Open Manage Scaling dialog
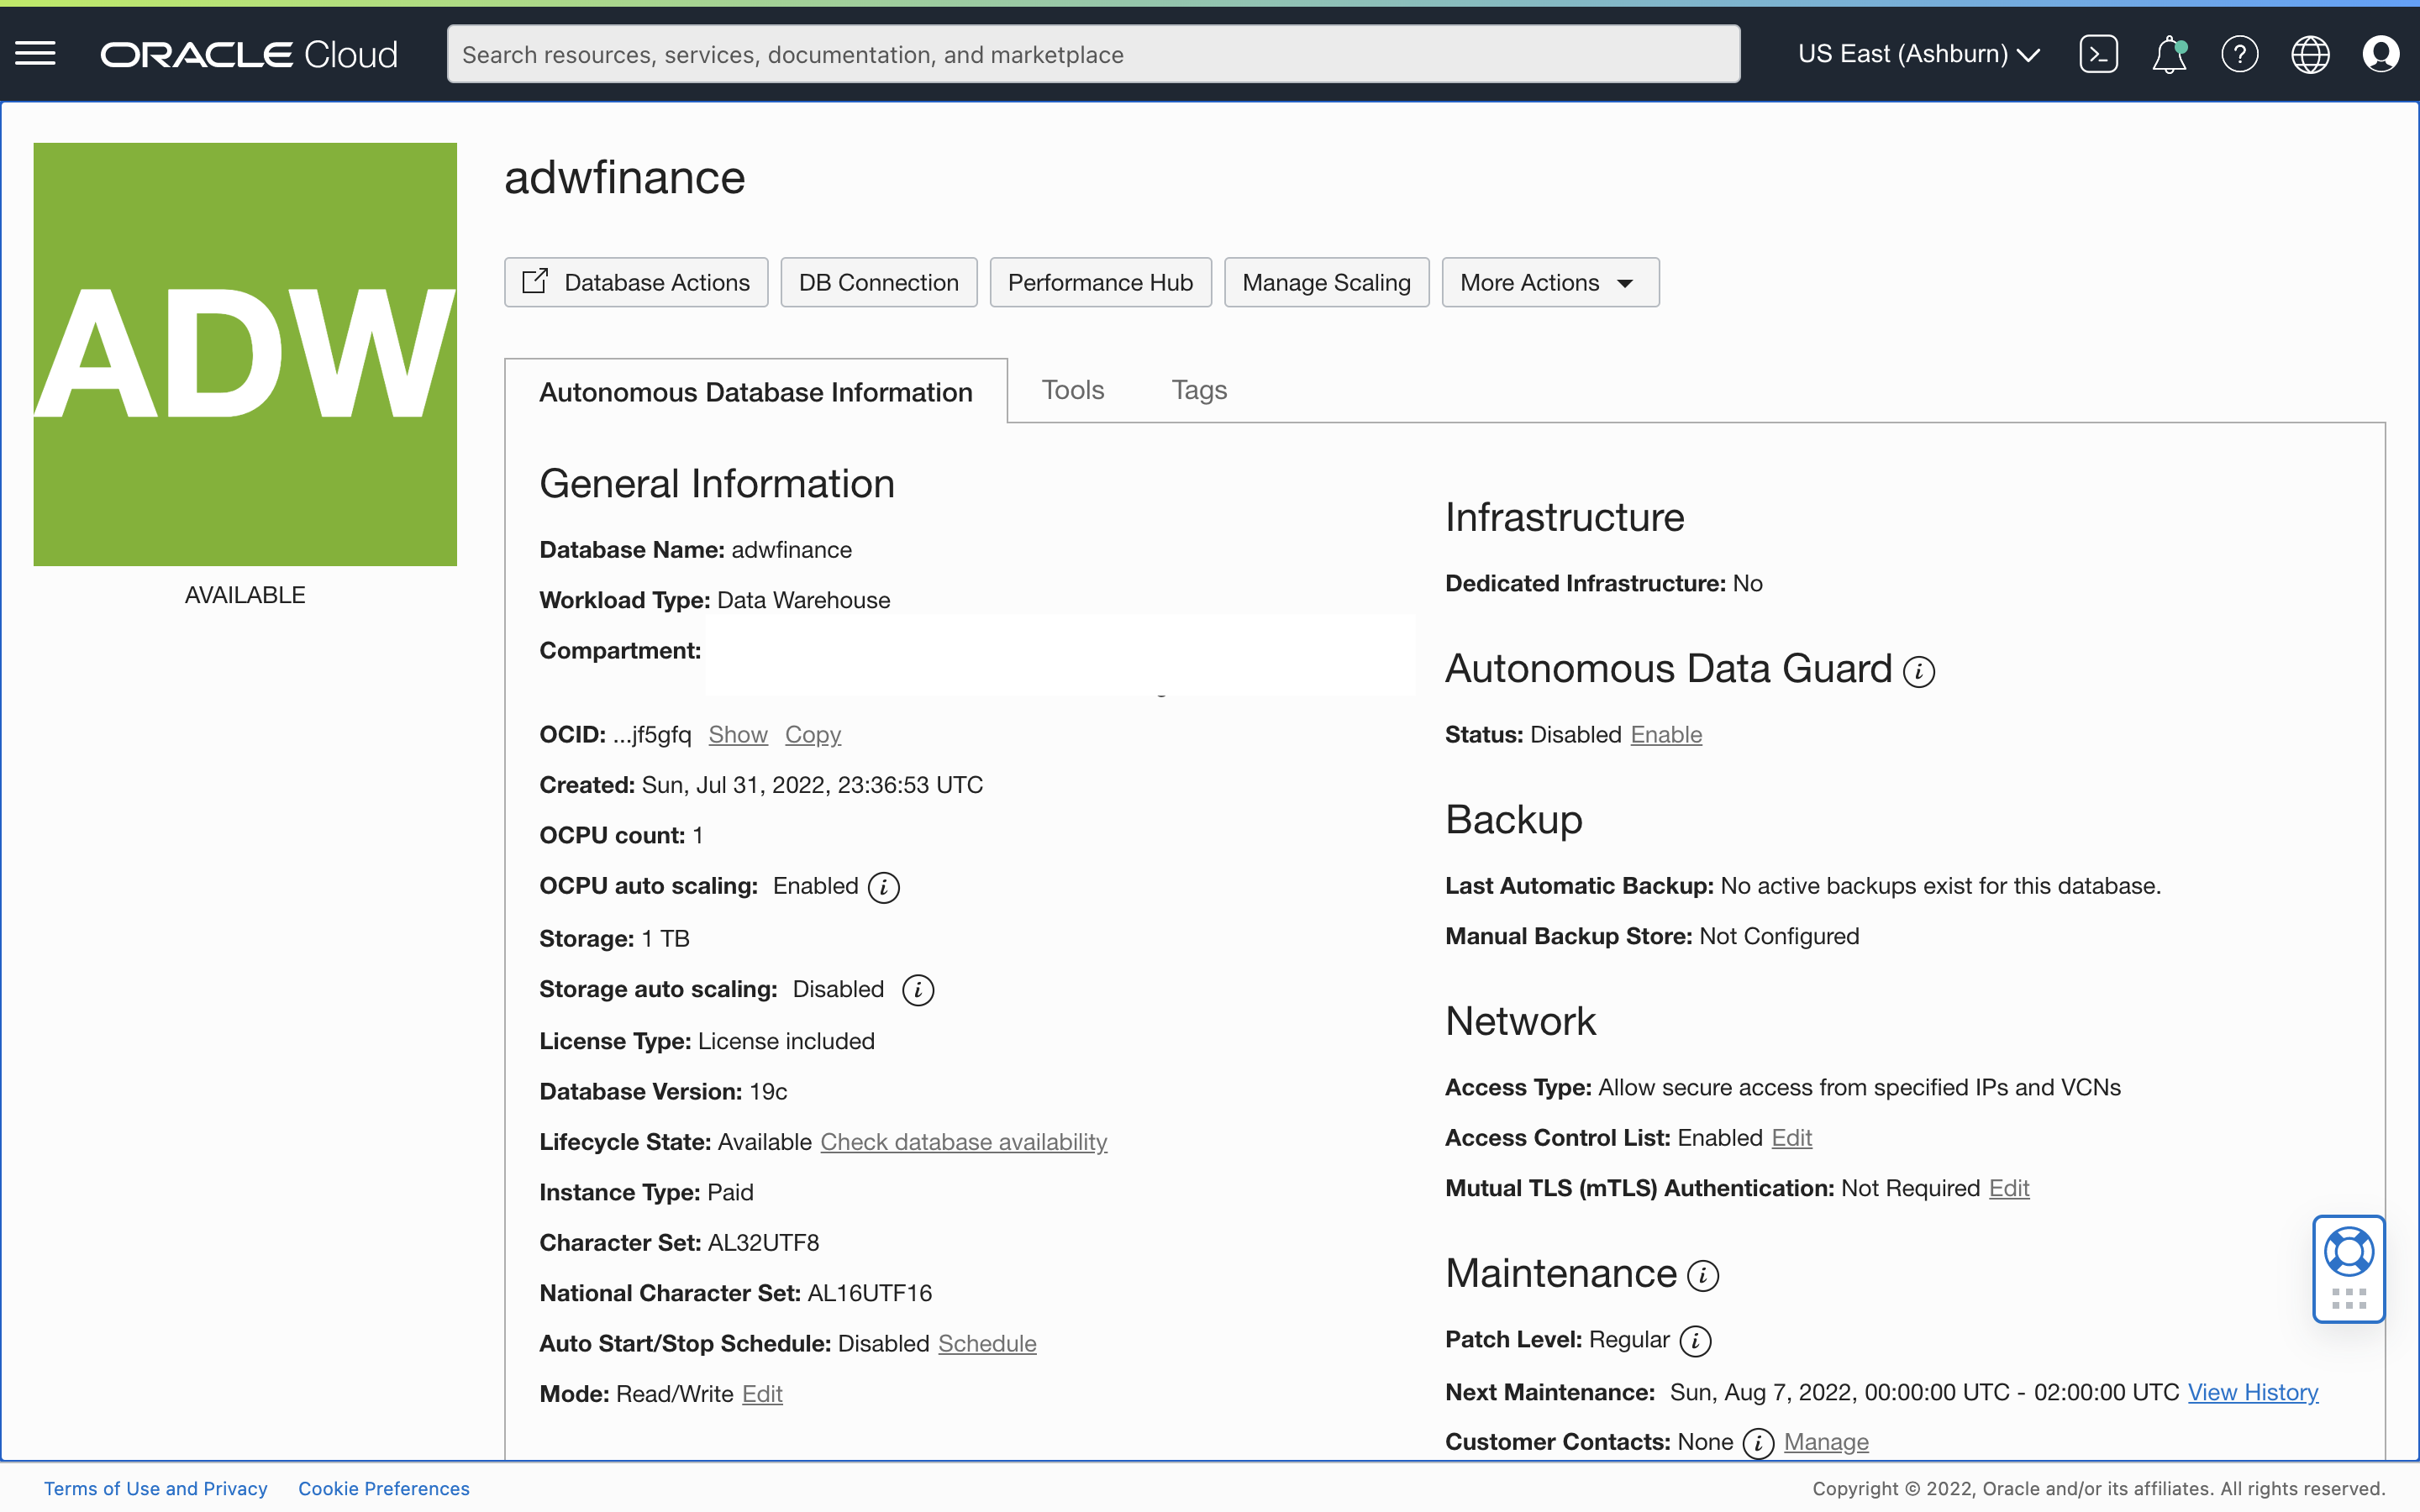 click(1326, 283)
